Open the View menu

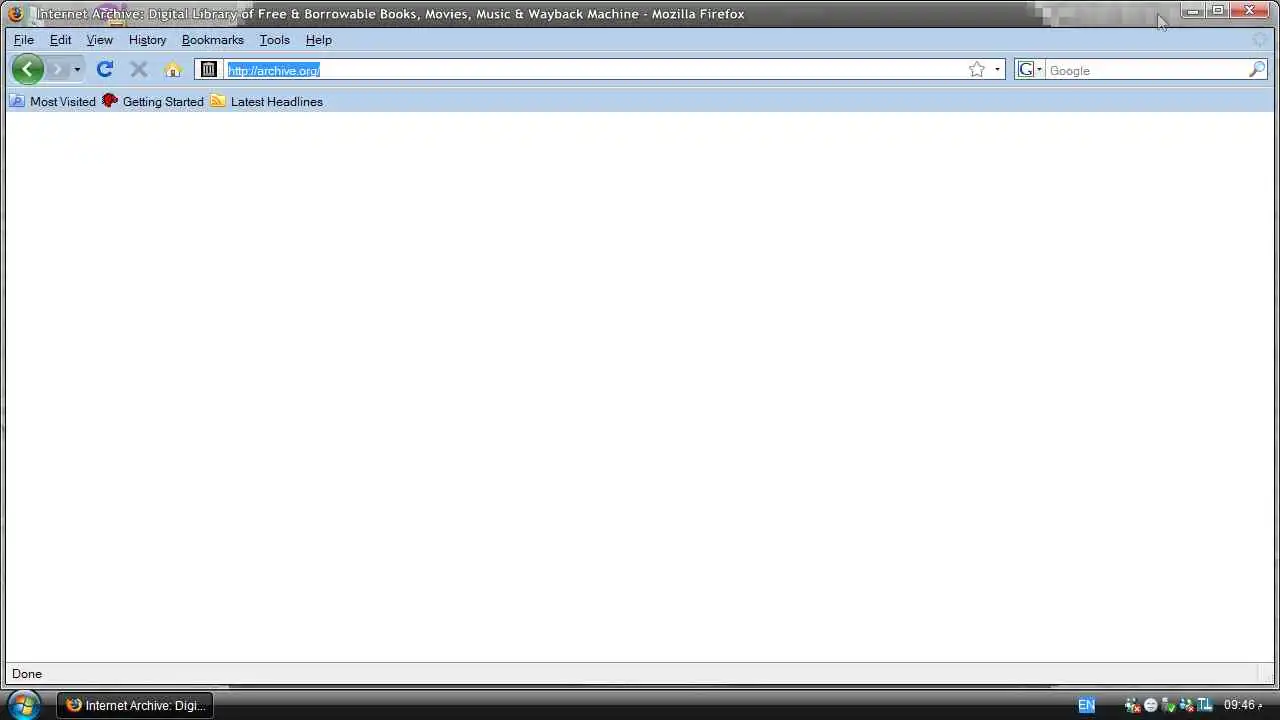pyautogui.click(x=100, y=40)
